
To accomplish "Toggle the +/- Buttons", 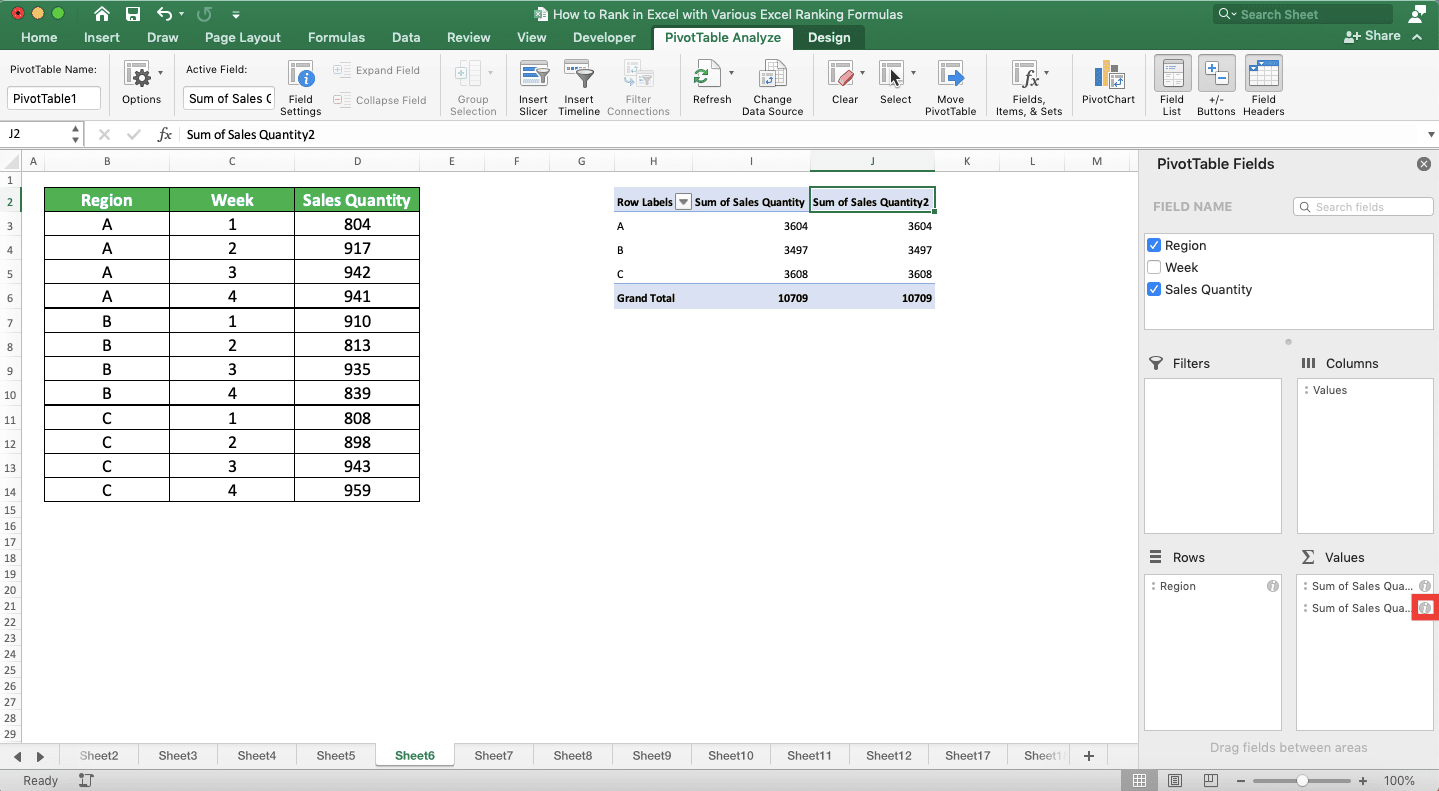I will (1216, 88).
